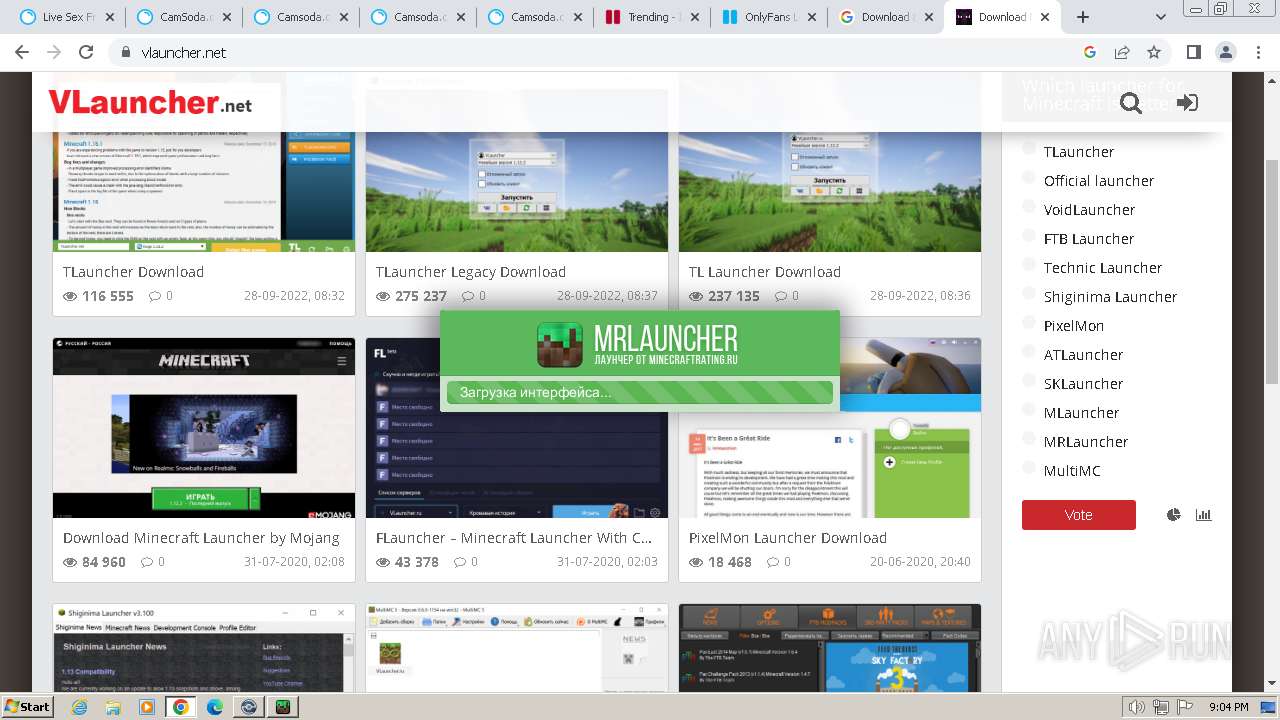This screenshot has height=720, width=1280.
Task: Open File Explorer folder in the taskbar
Action: (x=113, y=707)
